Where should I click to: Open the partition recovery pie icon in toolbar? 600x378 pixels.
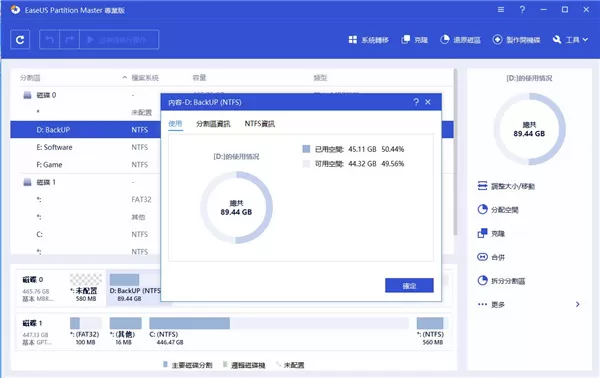[x=445, y=39]
